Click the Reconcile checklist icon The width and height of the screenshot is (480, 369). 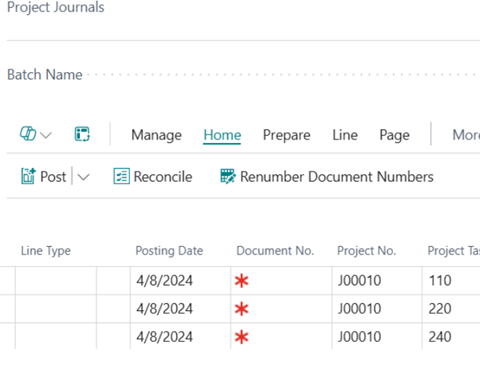tap(121, 176)
